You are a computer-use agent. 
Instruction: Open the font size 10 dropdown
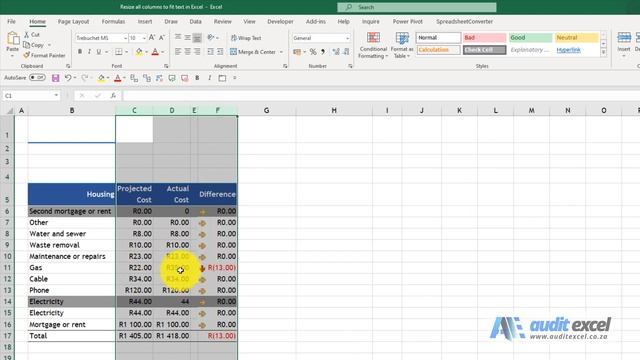click(x=144, y=38)
